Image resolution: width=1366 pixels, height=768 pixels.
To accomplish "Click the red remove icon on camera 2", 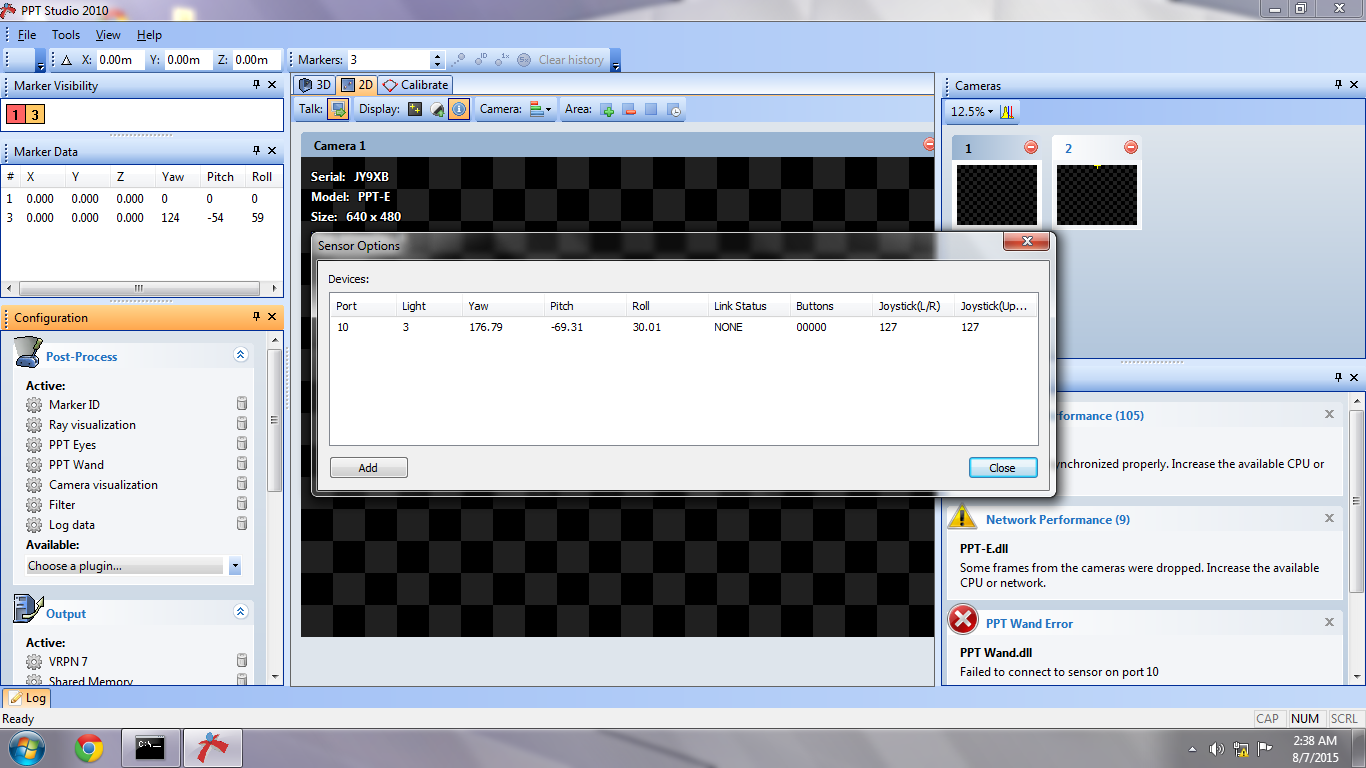I will click(1131, 148).
